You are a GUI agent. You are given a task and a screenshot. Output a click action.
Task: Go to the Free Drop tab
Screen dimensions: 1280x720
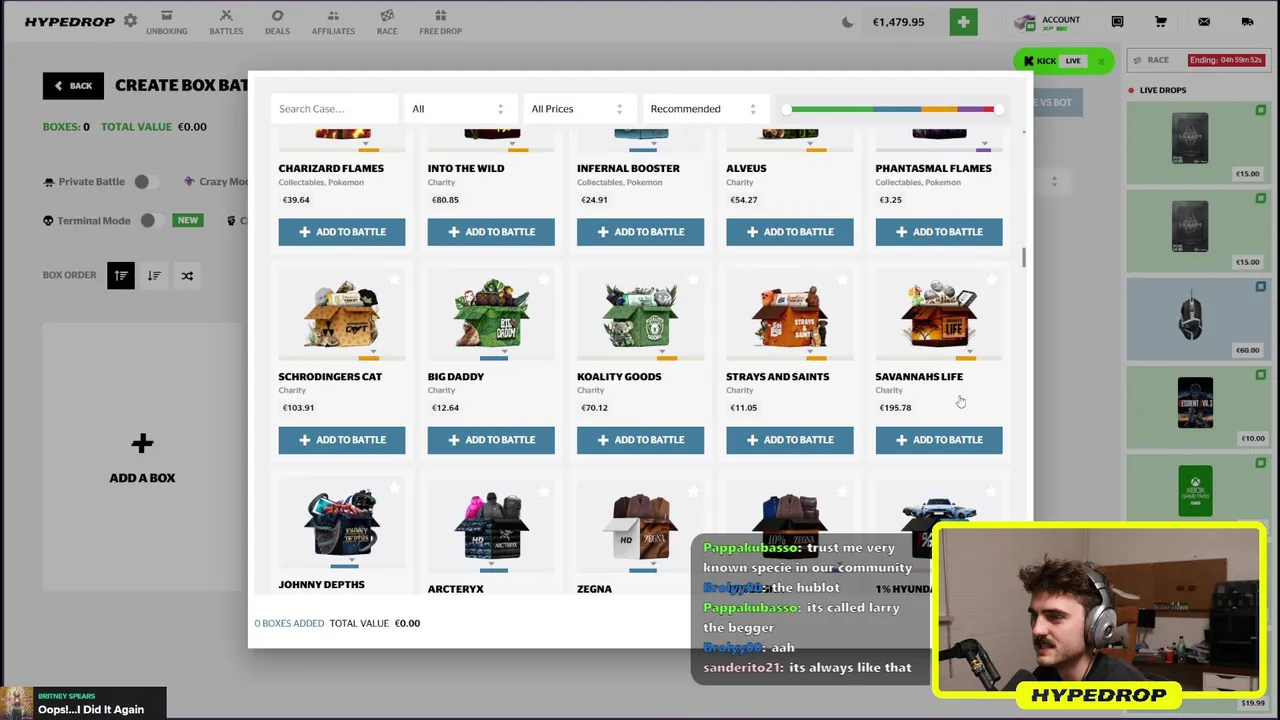tap(440, 22)
